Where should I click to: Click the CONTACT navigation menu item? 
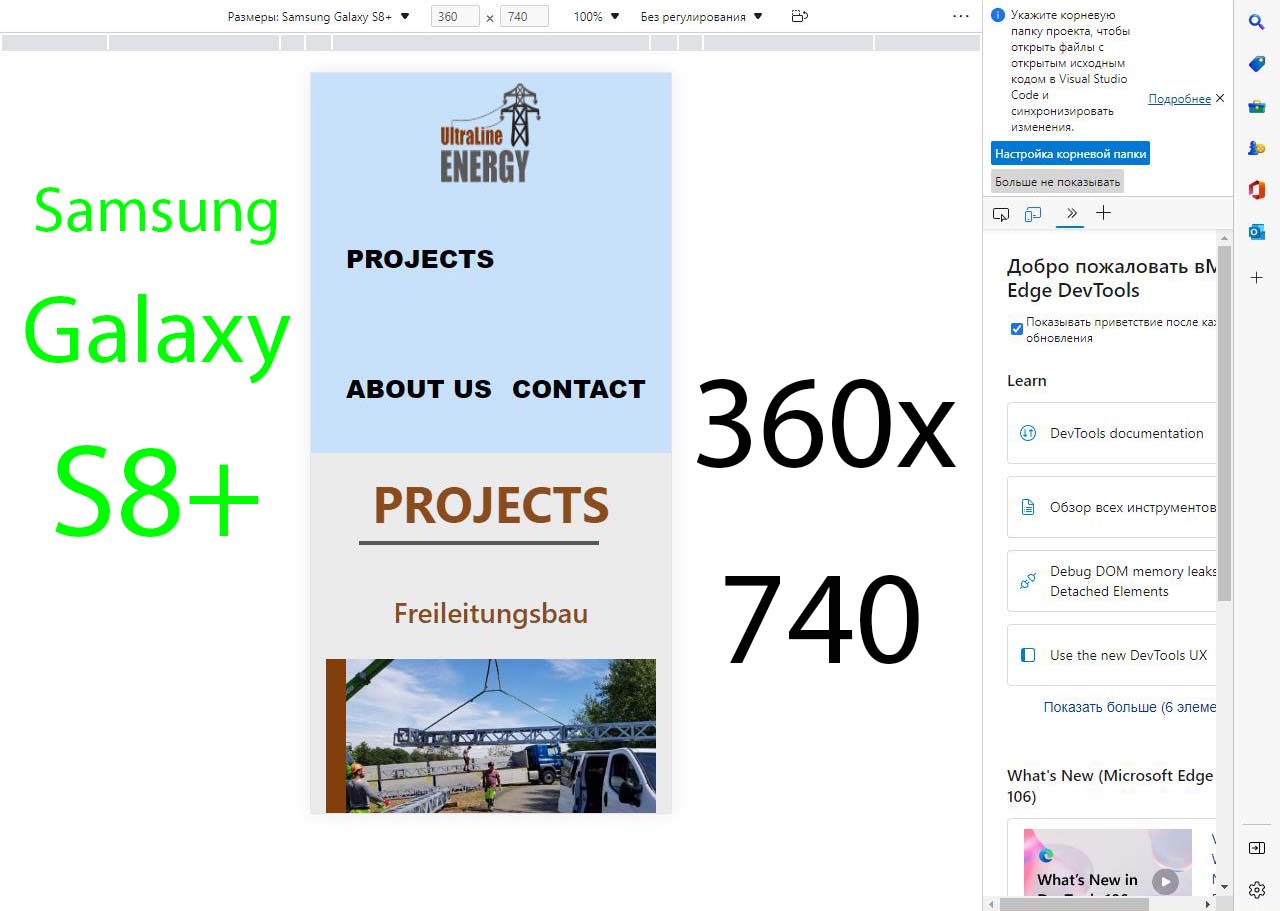coord(578,389)
